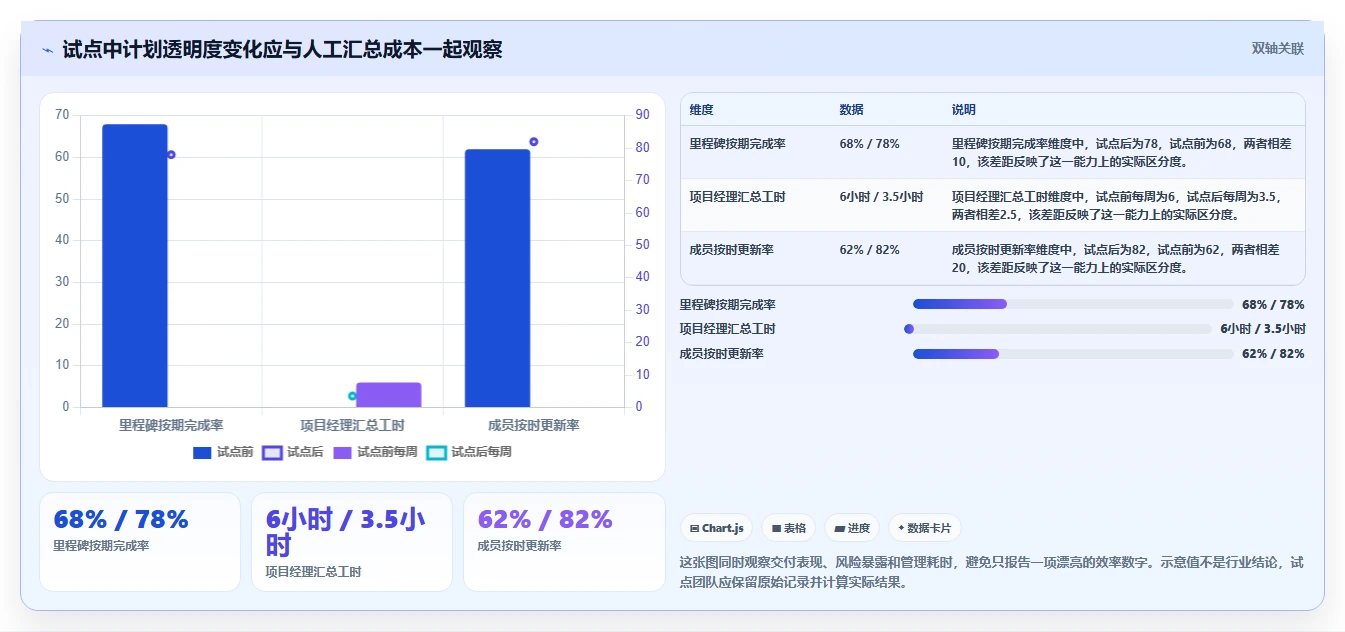Viewport: 1345px width, 632px height.
Task: Toggle the 试点前每周 legend entry
Action: click(x=375, y=452)
